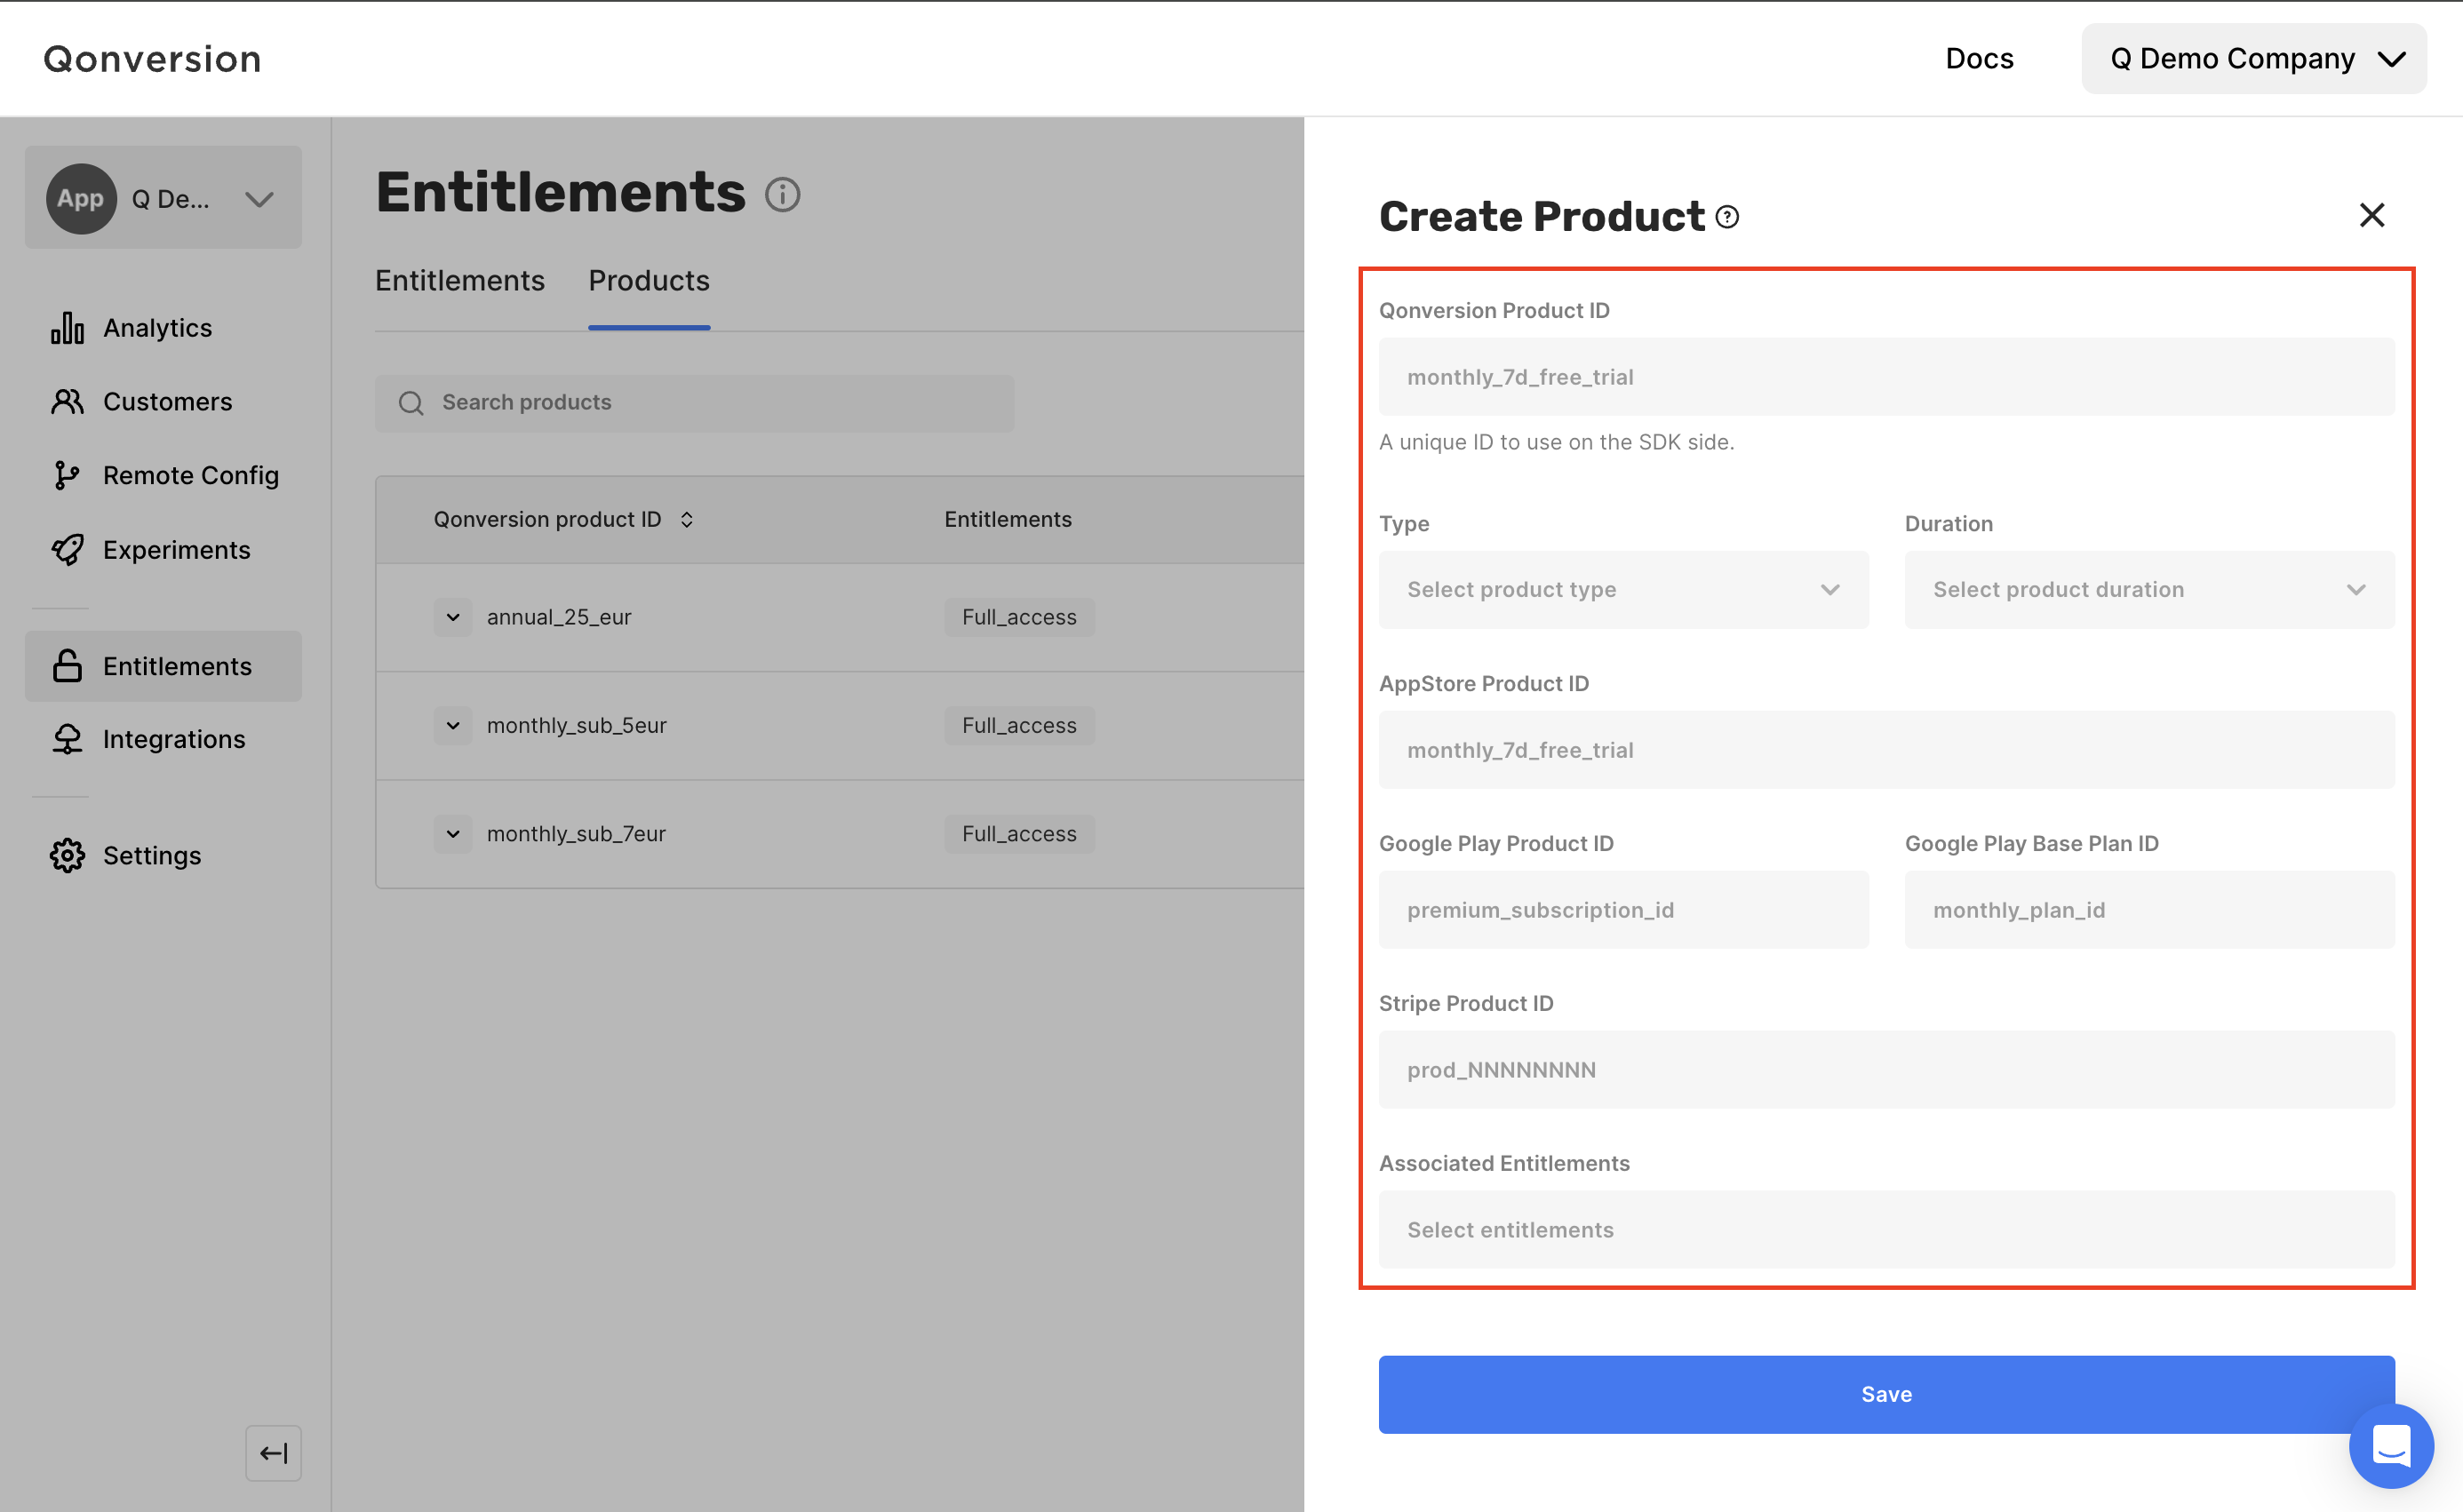The height and width of the screenshot is (1512, 2463).
Task: Open Settings gear icon
Action: tap(67, 855)
